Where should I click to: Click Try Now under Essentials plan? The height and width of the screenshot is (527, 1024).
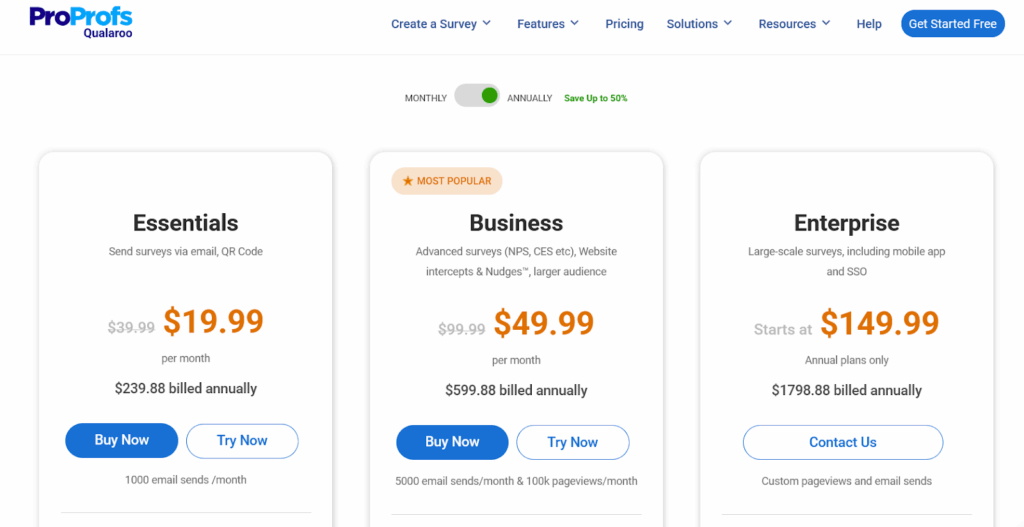pos(242,441)
